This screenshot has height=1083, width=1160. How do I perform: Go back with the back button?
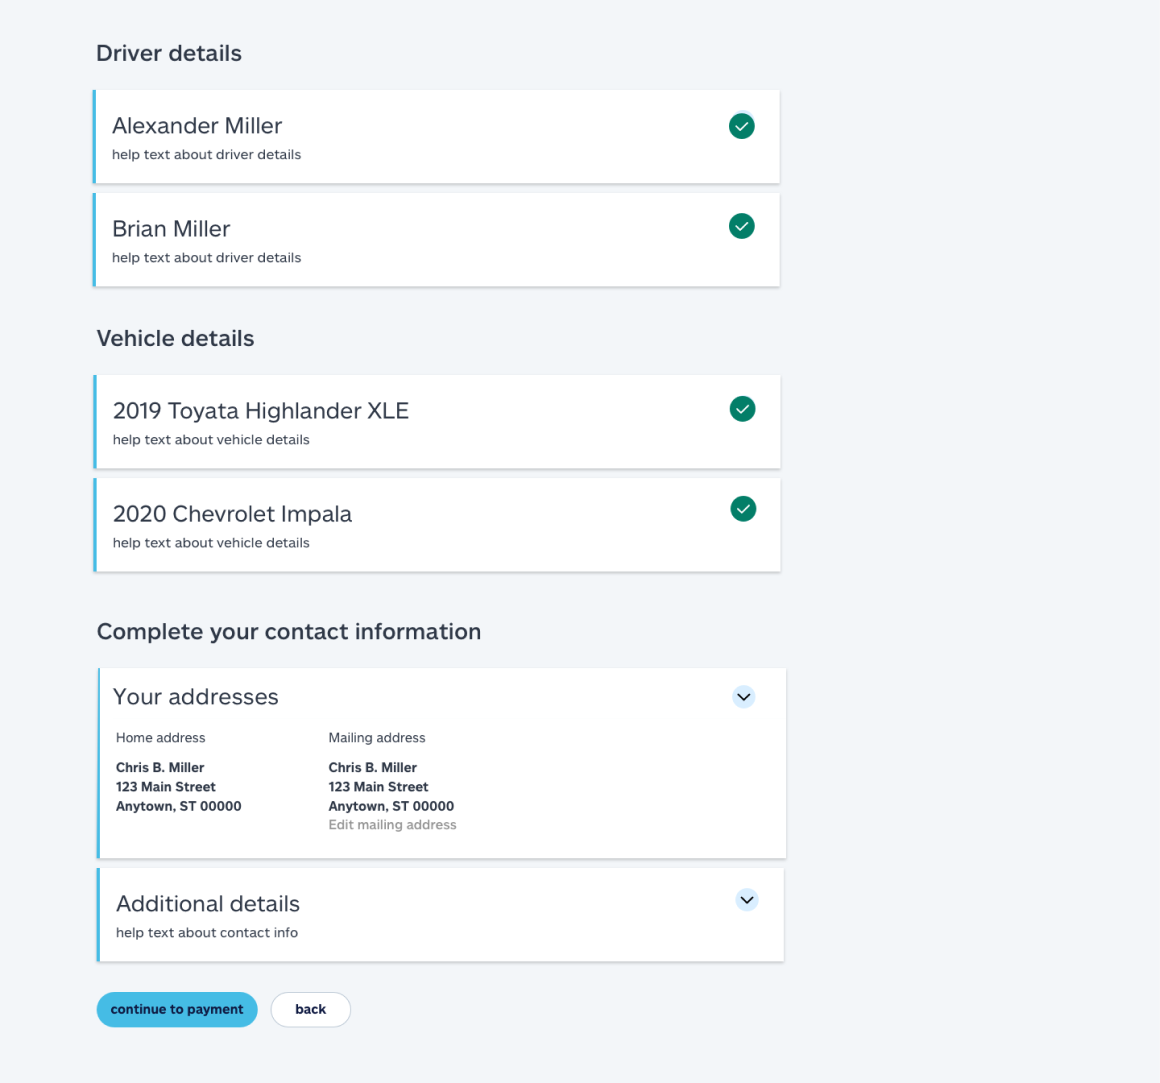point(311,1010)
